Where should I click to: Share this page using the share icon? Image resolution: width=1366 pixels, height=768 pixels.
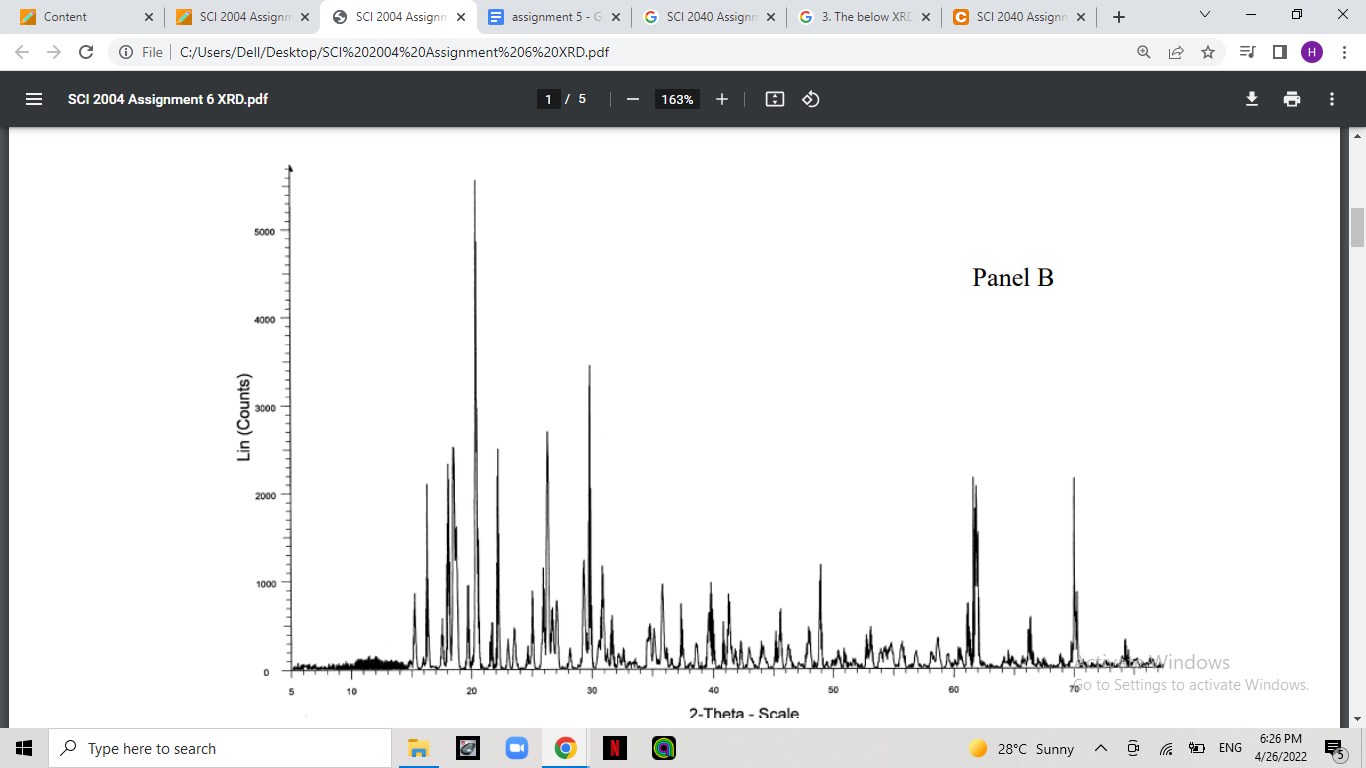pos(1176,52)
